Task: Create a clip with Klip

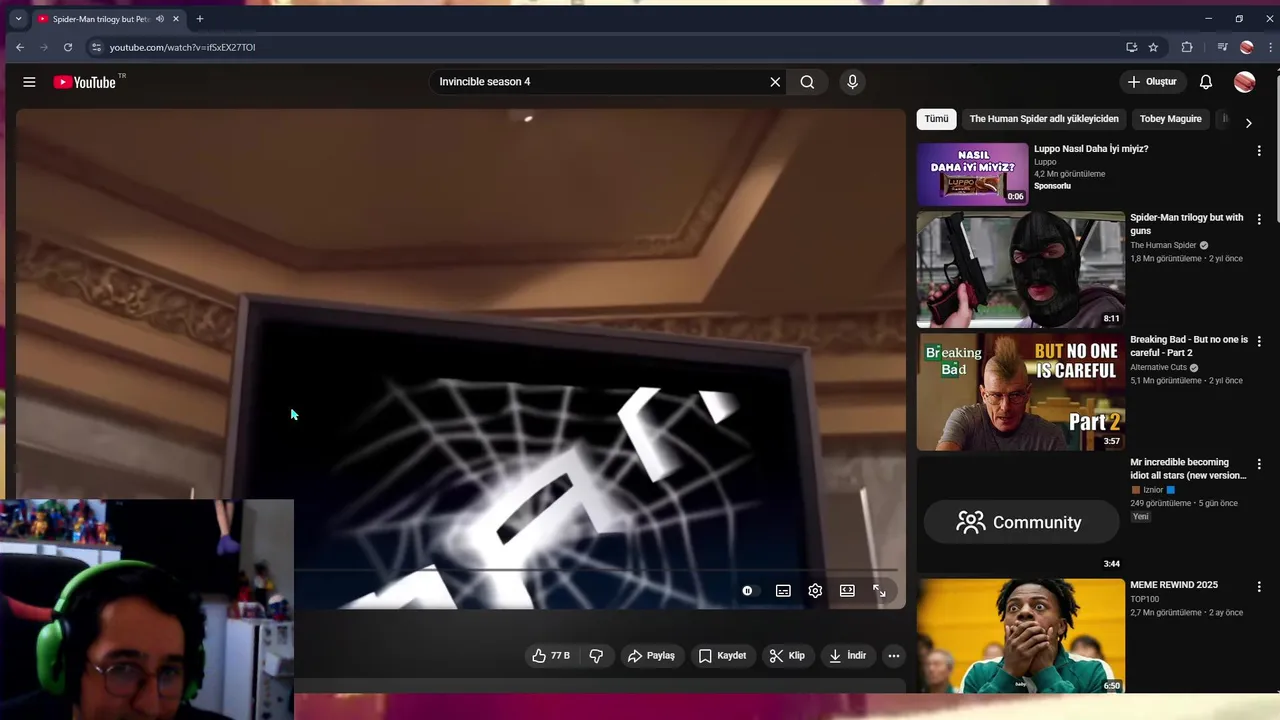Action: pos(787,656)
